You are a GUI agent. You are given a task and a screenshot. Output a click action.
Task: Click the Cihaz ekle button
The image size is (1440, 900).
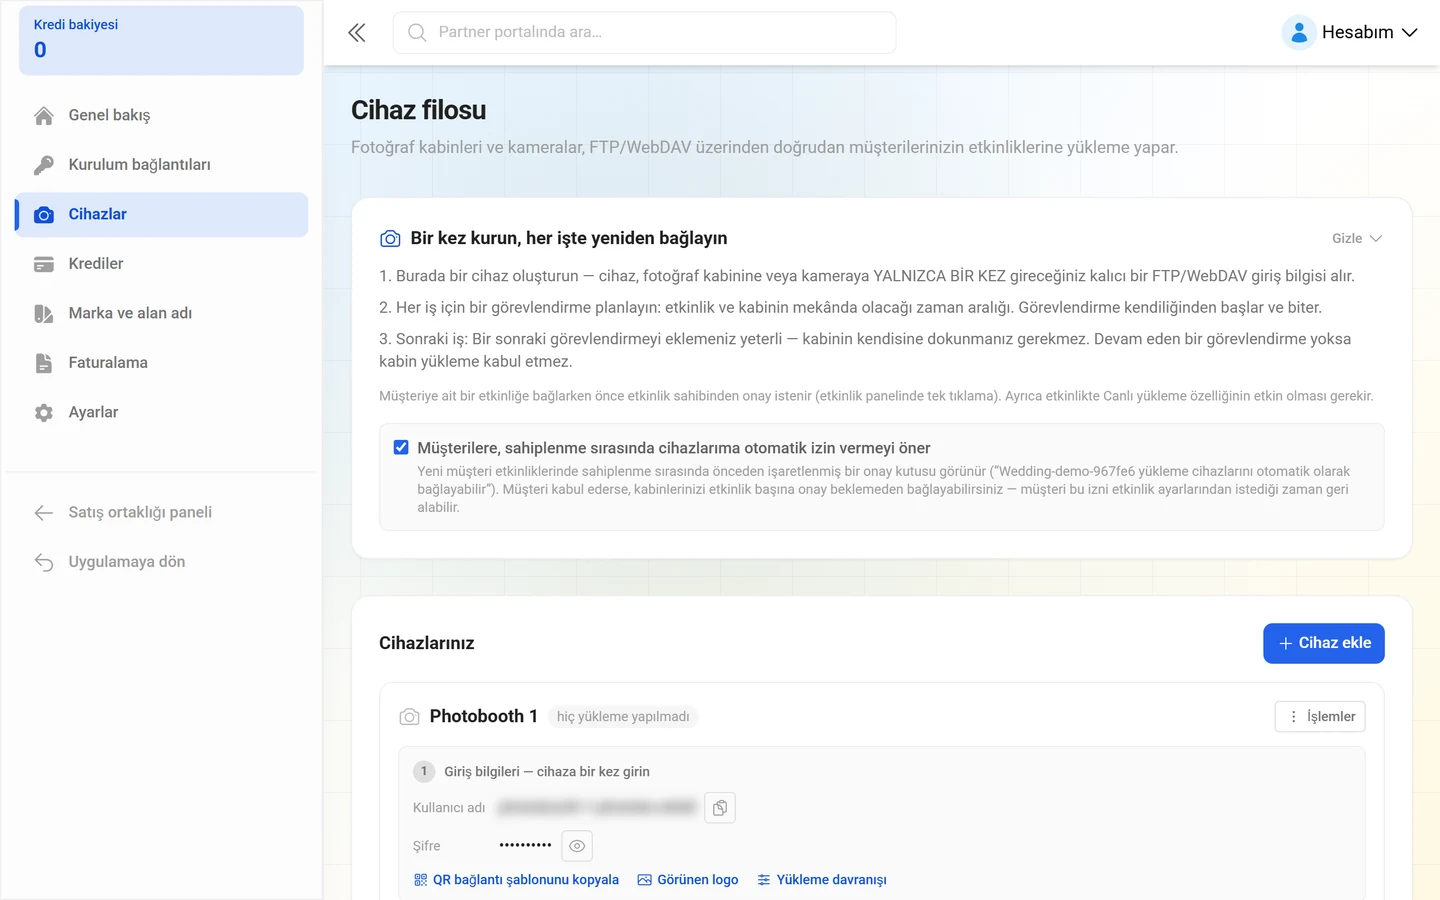tap(1324, 643)
